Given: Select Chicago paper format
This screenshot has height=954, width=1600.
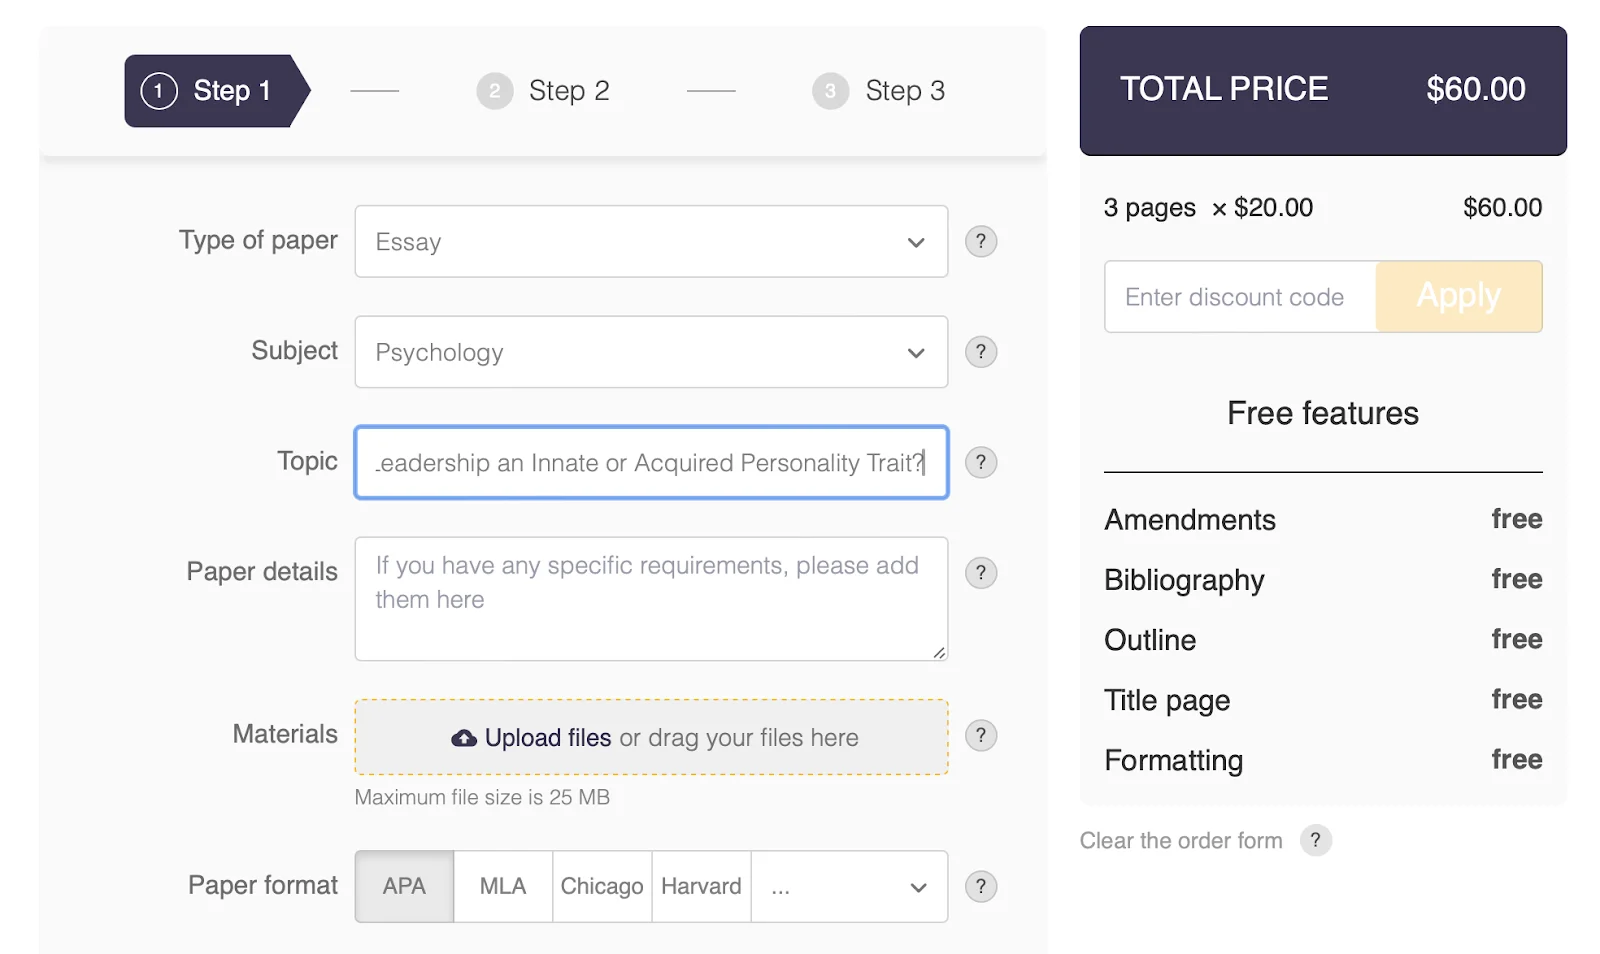Looking at the screenshot, I should point(602,886).
